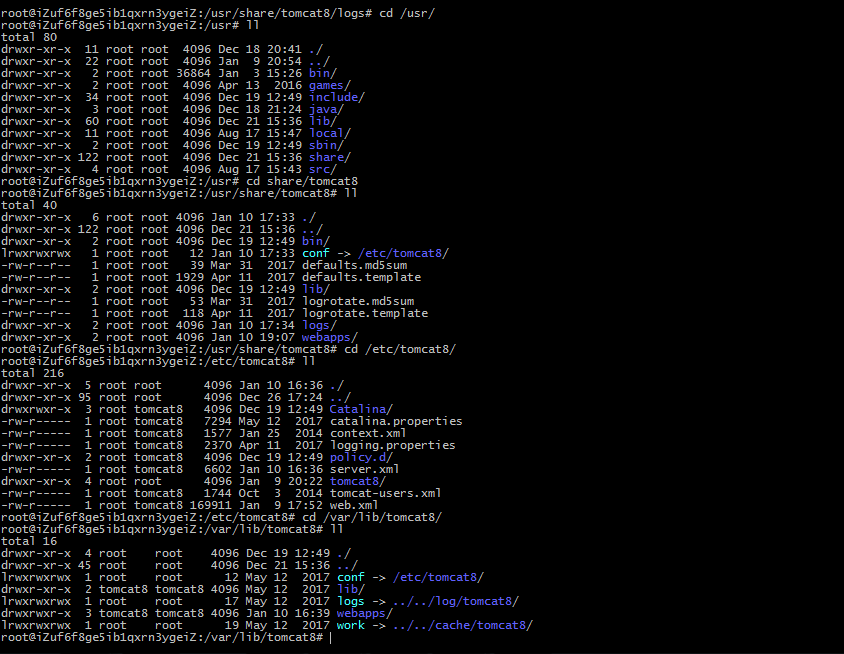Click the 'total 40' line
Image resolution: width=844 pixels, height=654 pixels.
pos(29,205)
